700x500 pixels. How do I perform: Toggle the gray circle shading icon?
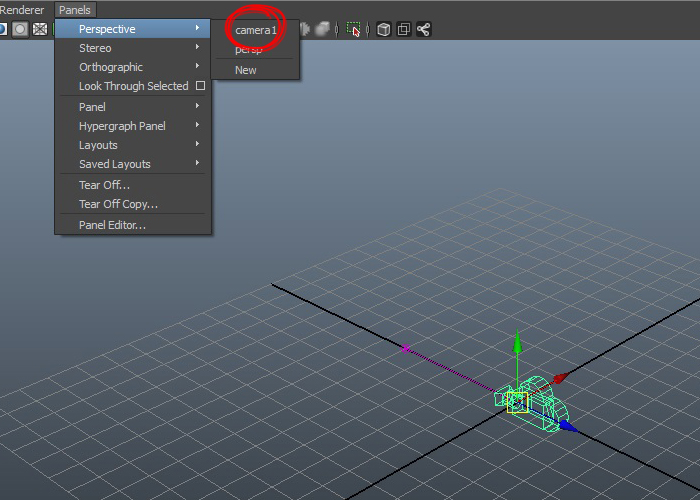click(20, 29)
